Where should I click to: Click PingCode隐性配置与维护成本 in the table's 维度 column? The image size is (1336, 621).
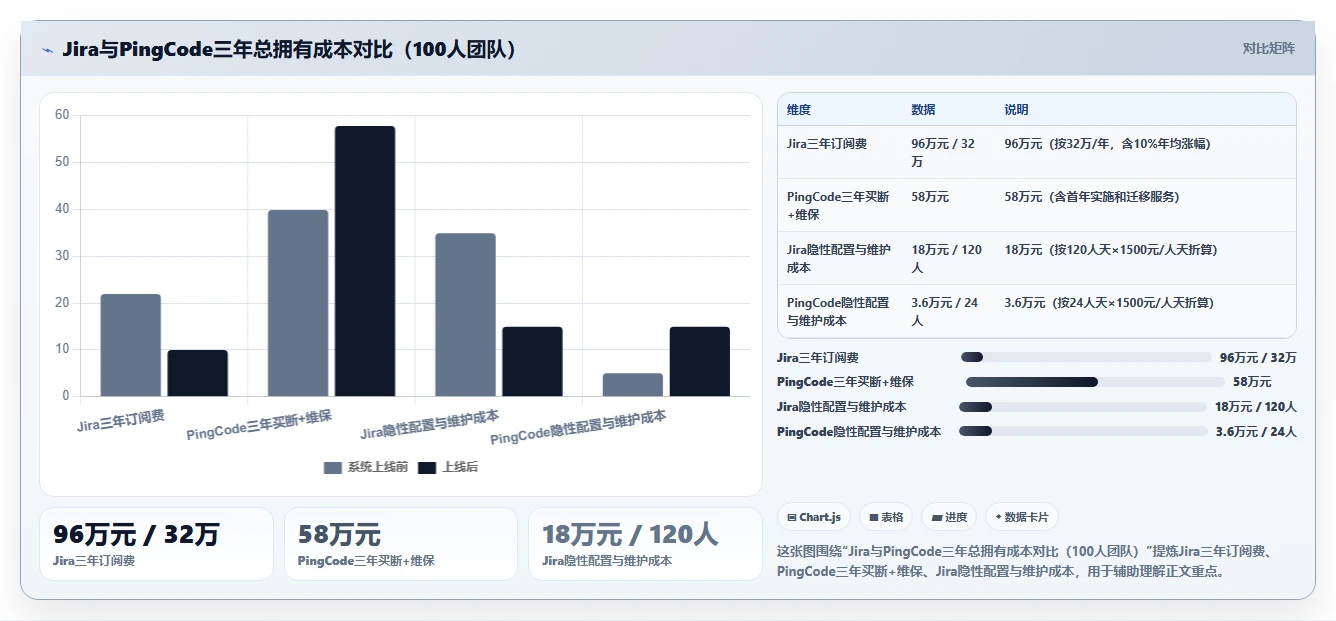click(838, 312)
